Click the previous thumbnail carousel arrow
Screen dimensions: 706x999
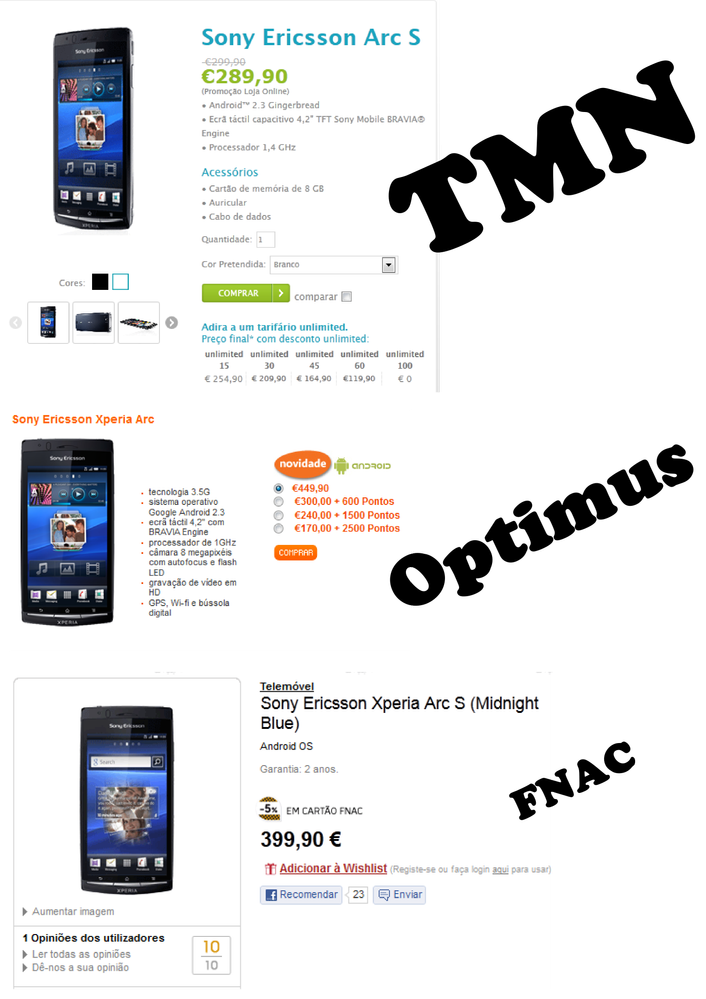pos(16,323)
